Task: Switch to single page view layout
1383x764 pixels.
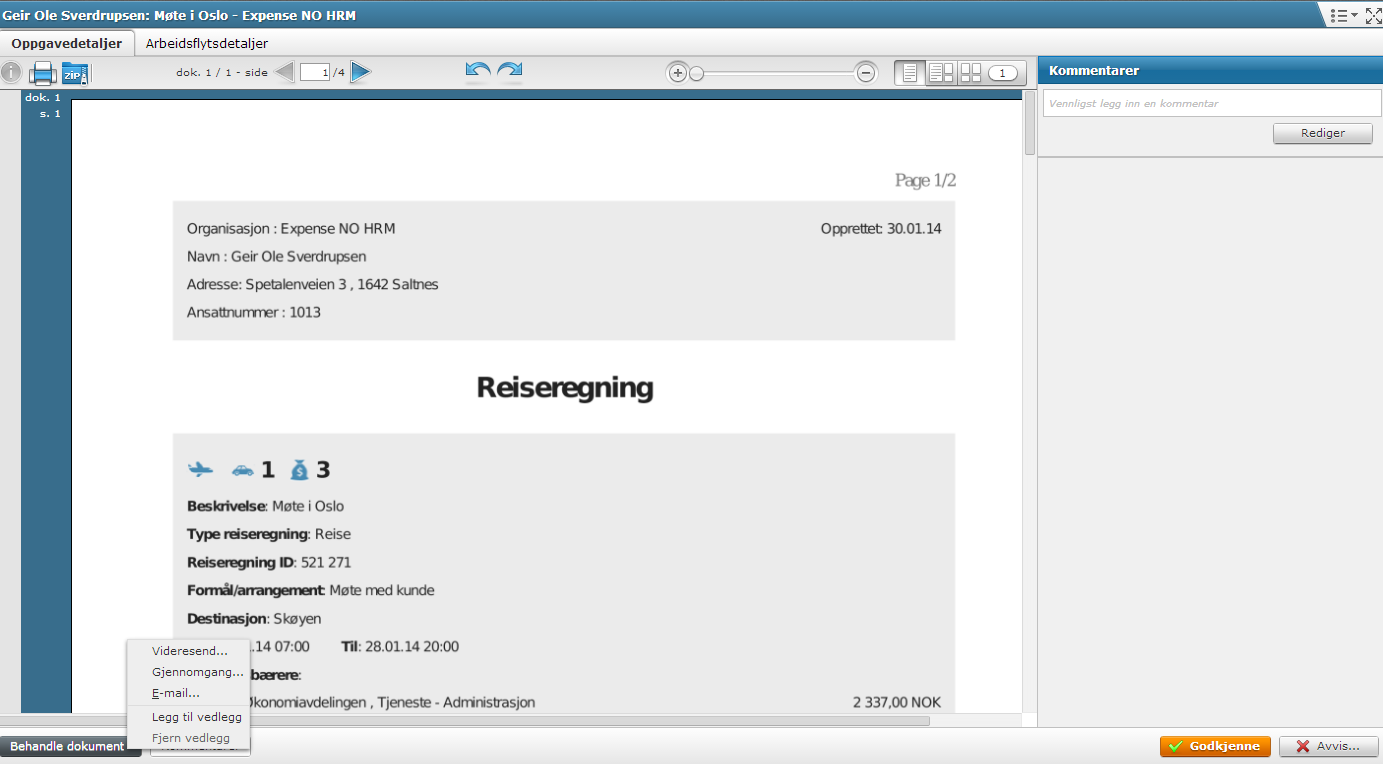Action: click(910, 73)
